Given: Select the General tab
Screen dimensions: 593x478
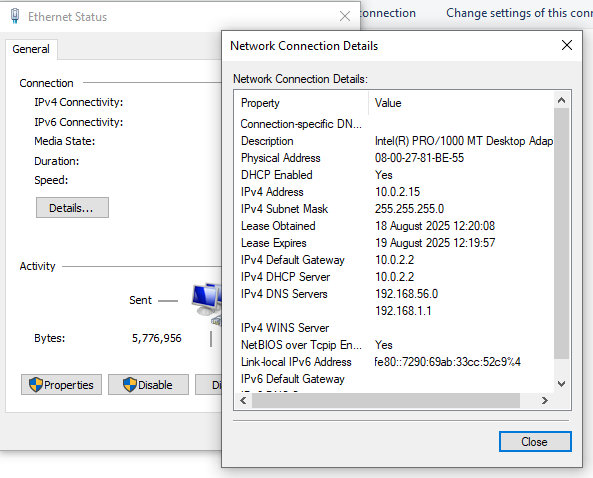Looking at the screenshot, I should 31,49.
